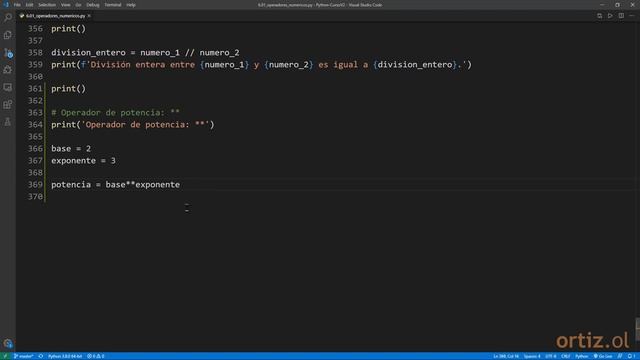The height and width of the screenshot is (360, 640).
Task: Open the Go menu
Action: [x=78, y=5]
